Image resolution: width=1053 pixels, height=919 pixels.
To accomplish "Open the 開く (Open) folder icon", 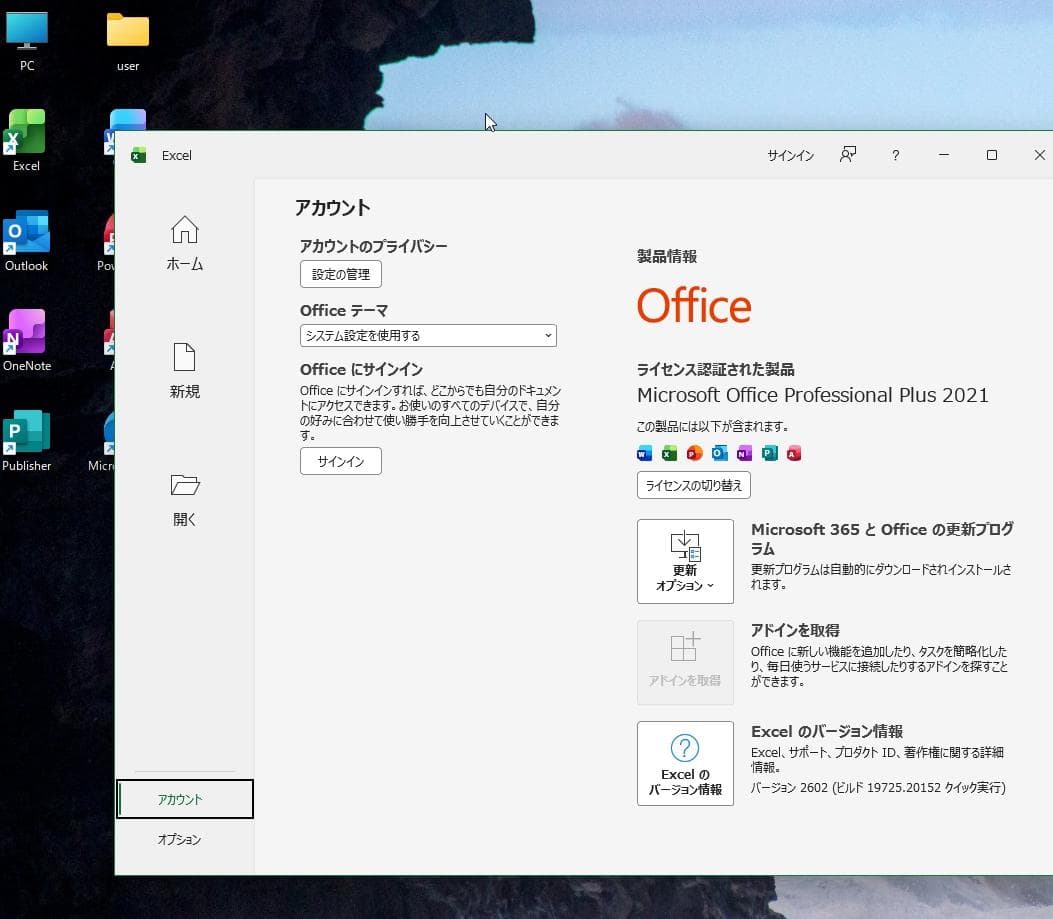I will point(185,484).
